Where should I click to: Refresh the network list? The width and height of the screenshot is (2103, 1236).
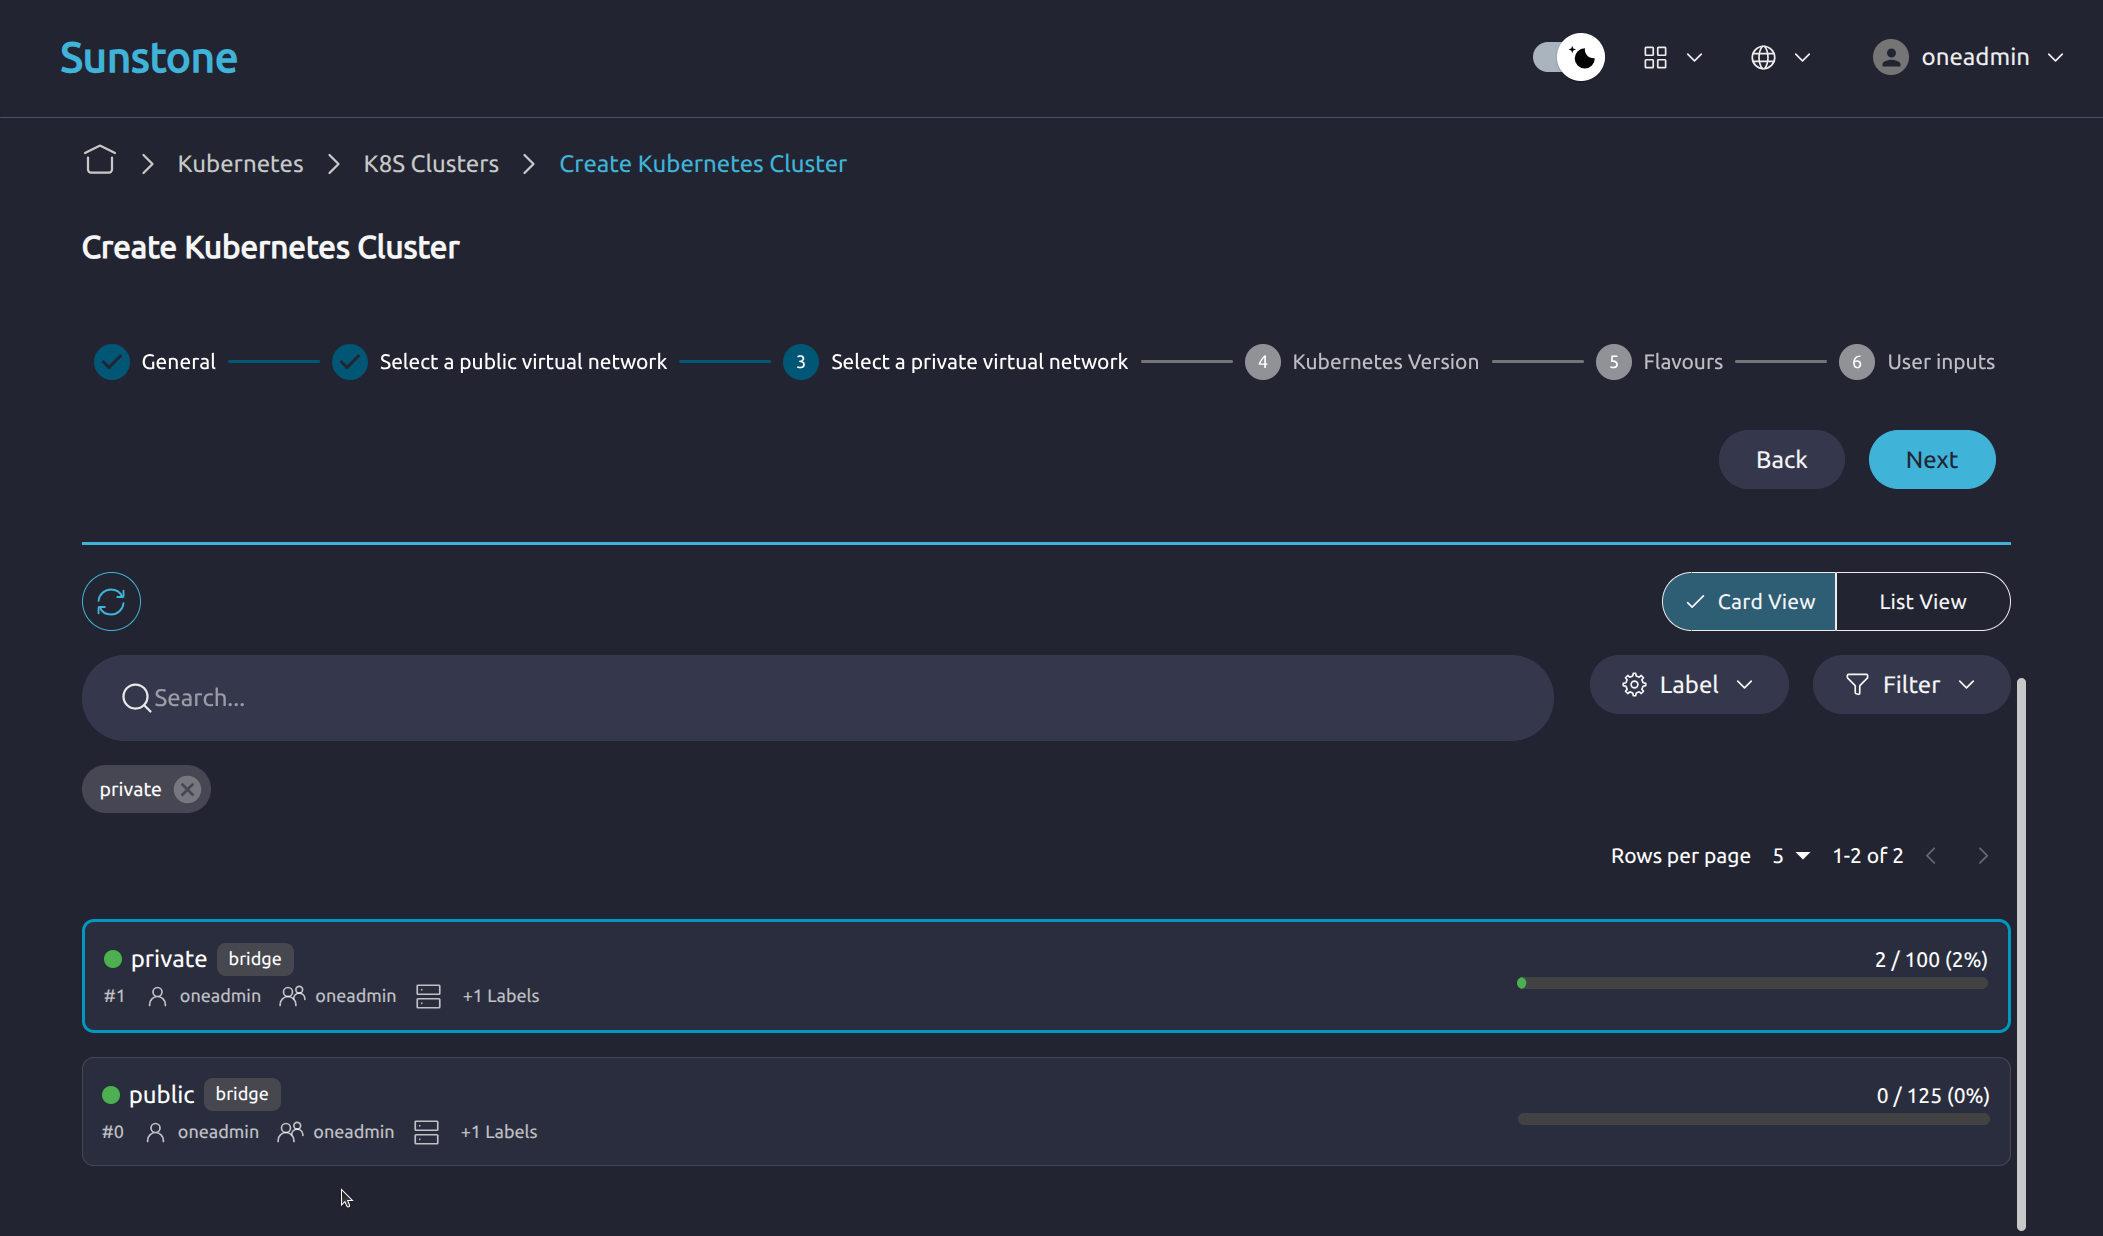tap(111, 601)
